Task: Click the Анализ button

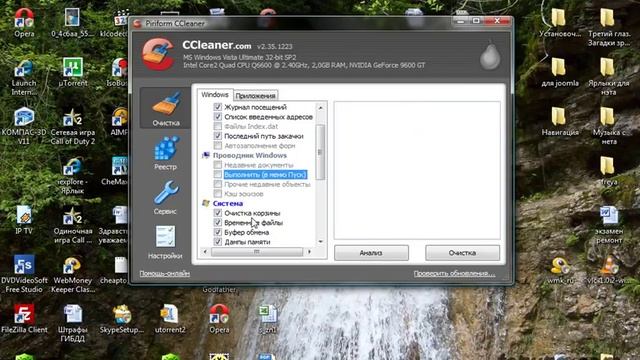Action: (371, 253)
